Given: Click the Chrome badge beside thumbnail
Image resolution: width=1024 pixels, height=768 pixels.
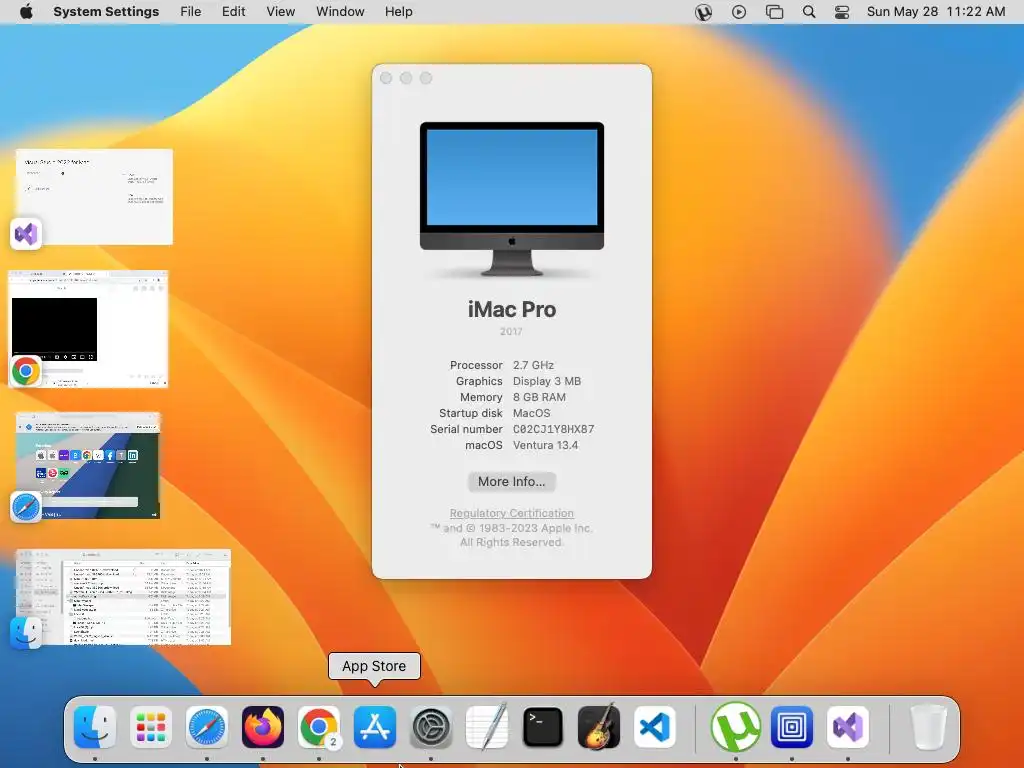Looking at the screenshot, I should pos(26,372).
